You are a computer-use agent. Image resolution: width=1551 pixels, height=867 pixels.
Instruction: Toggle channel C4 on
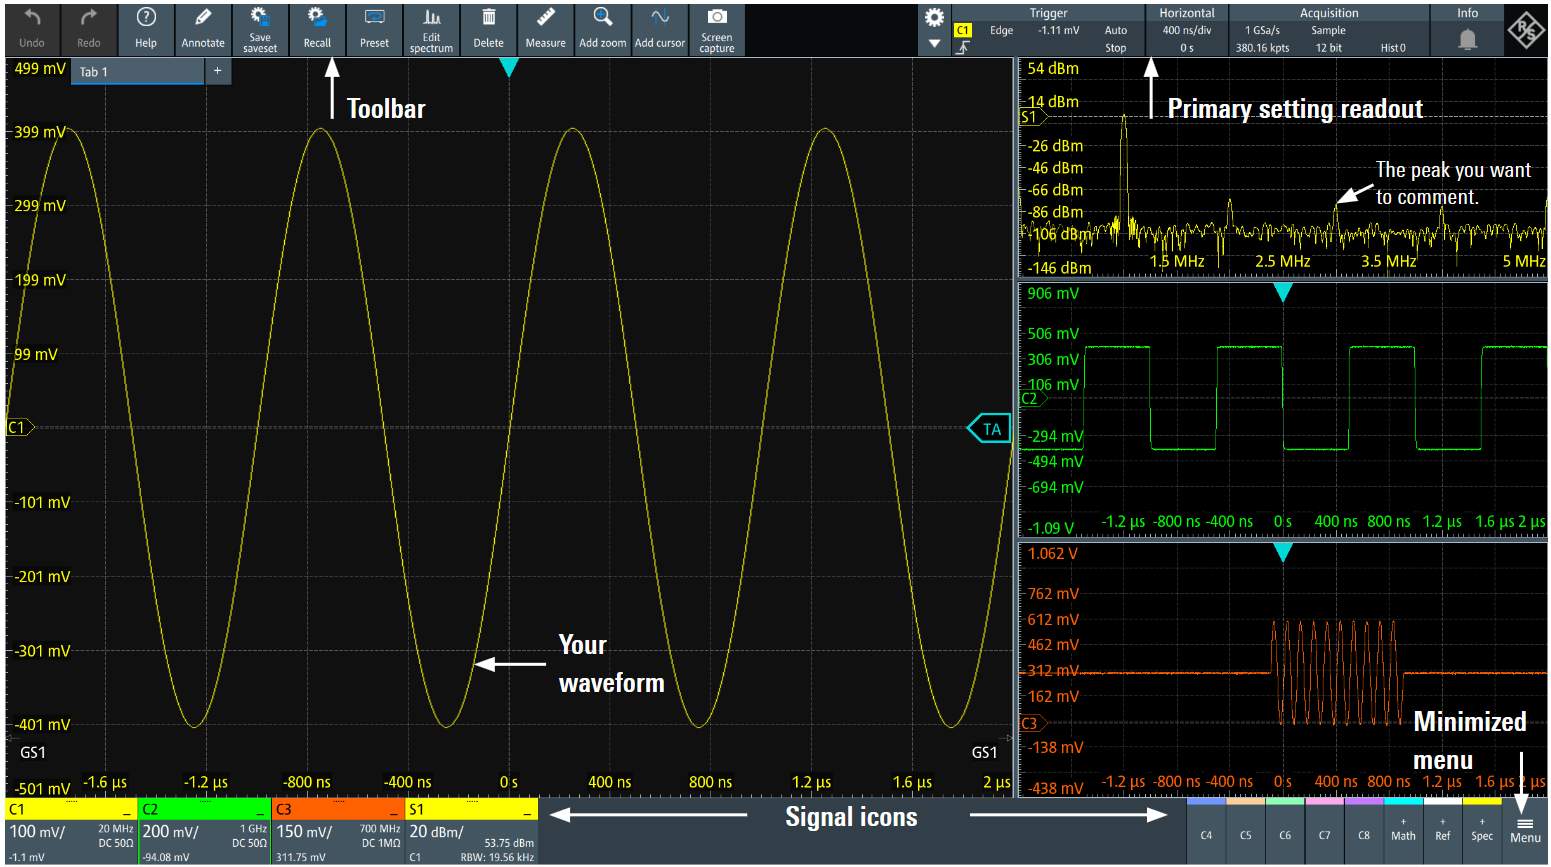point(1206,830)
